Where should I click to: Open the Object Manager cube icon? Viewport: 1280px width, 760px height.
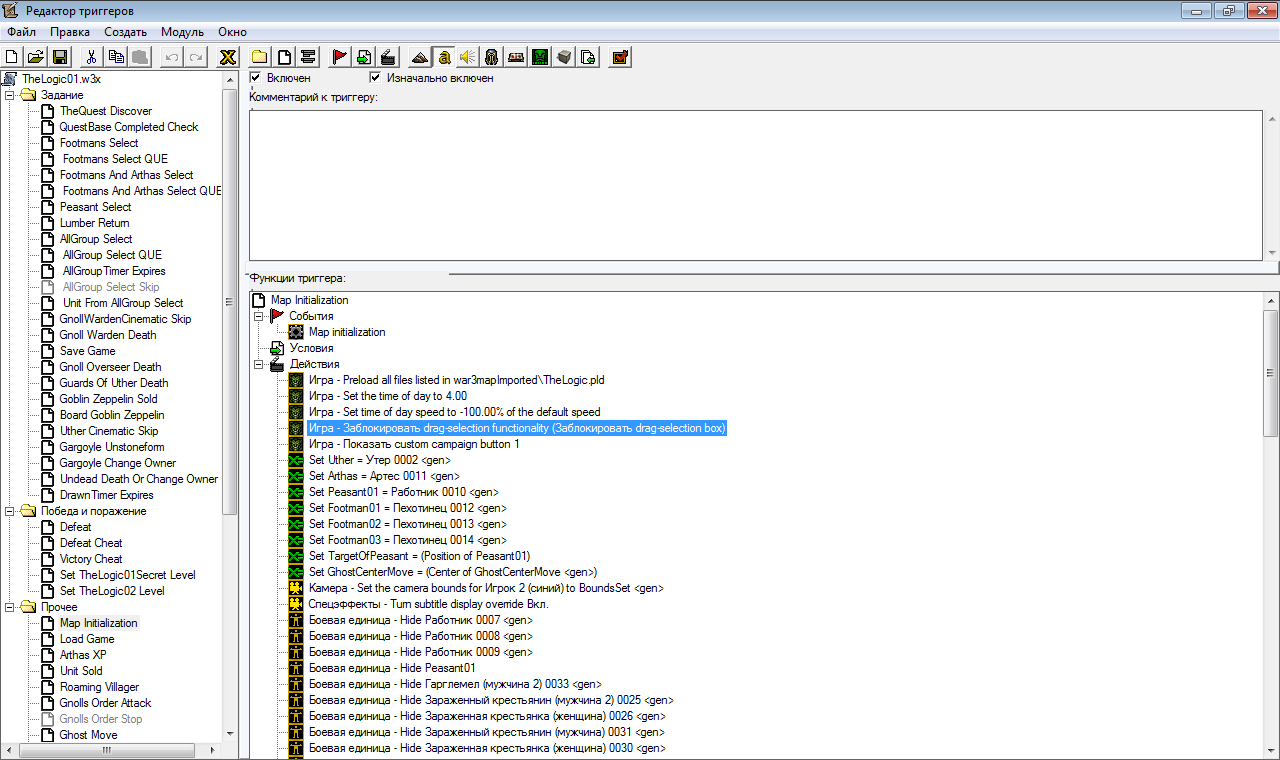tap(564, 57)
